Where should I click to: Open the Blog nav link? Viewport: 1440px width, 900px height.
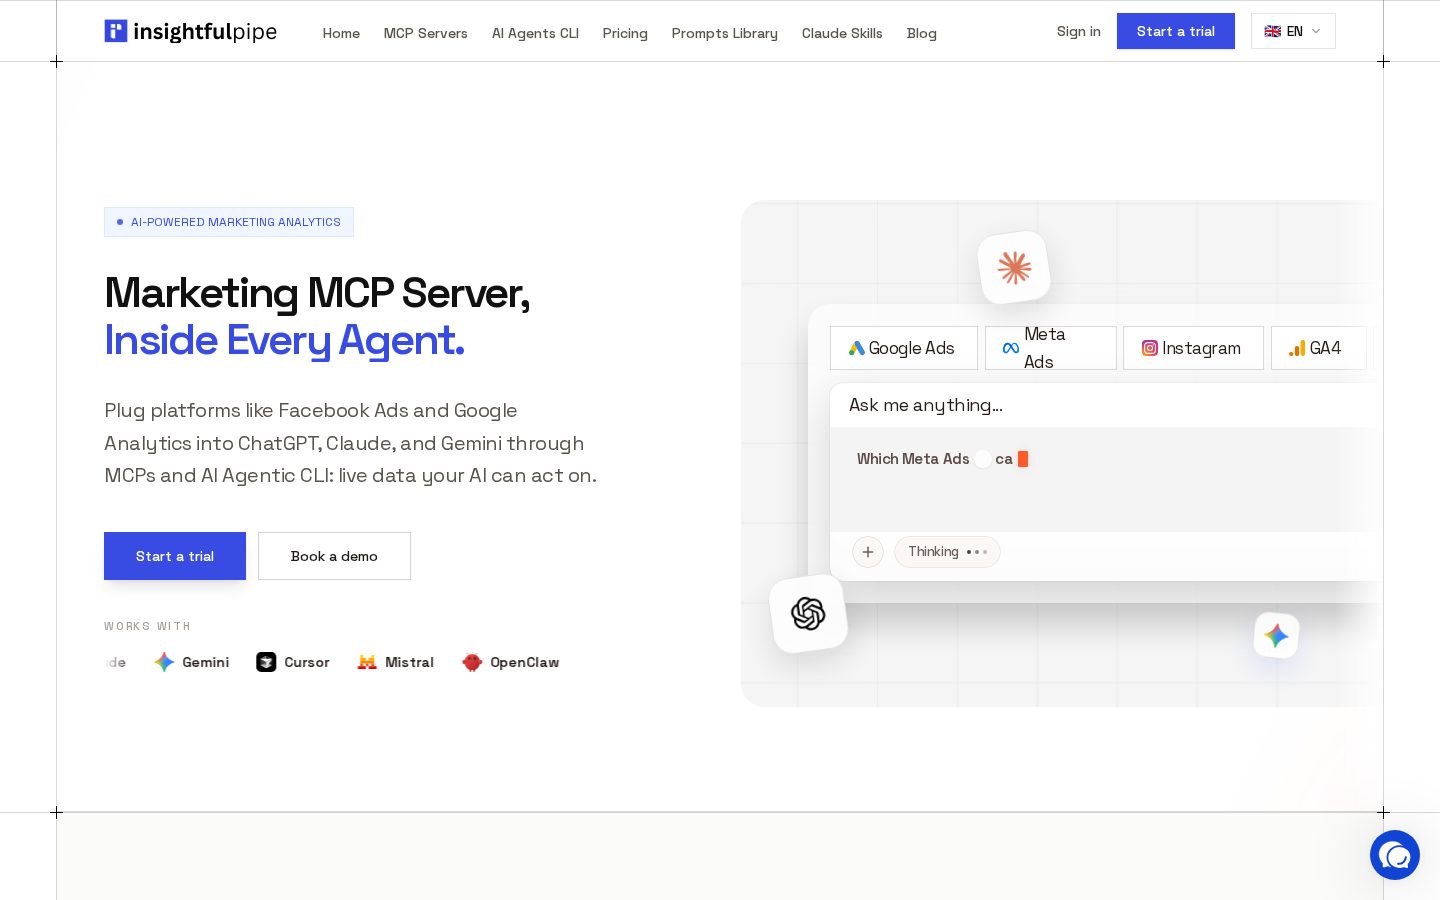click(922, 33)
